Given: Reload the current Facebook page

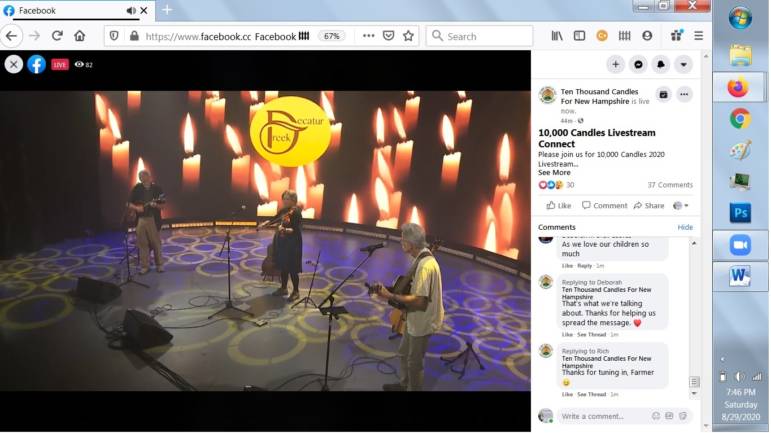Looking at the screenshot, I should pos(57,35).
